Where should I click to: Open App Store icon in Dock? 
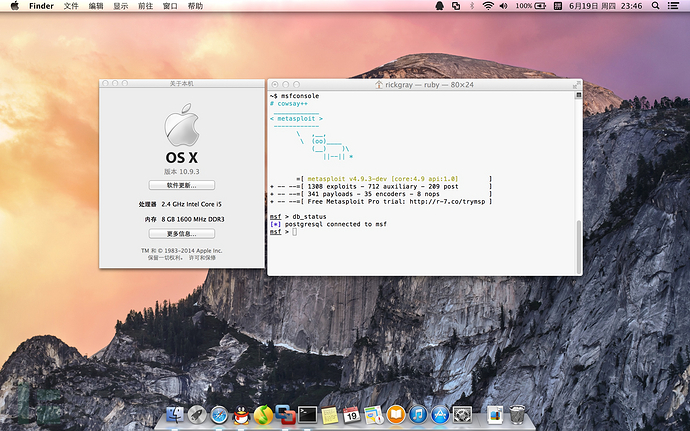440,415
